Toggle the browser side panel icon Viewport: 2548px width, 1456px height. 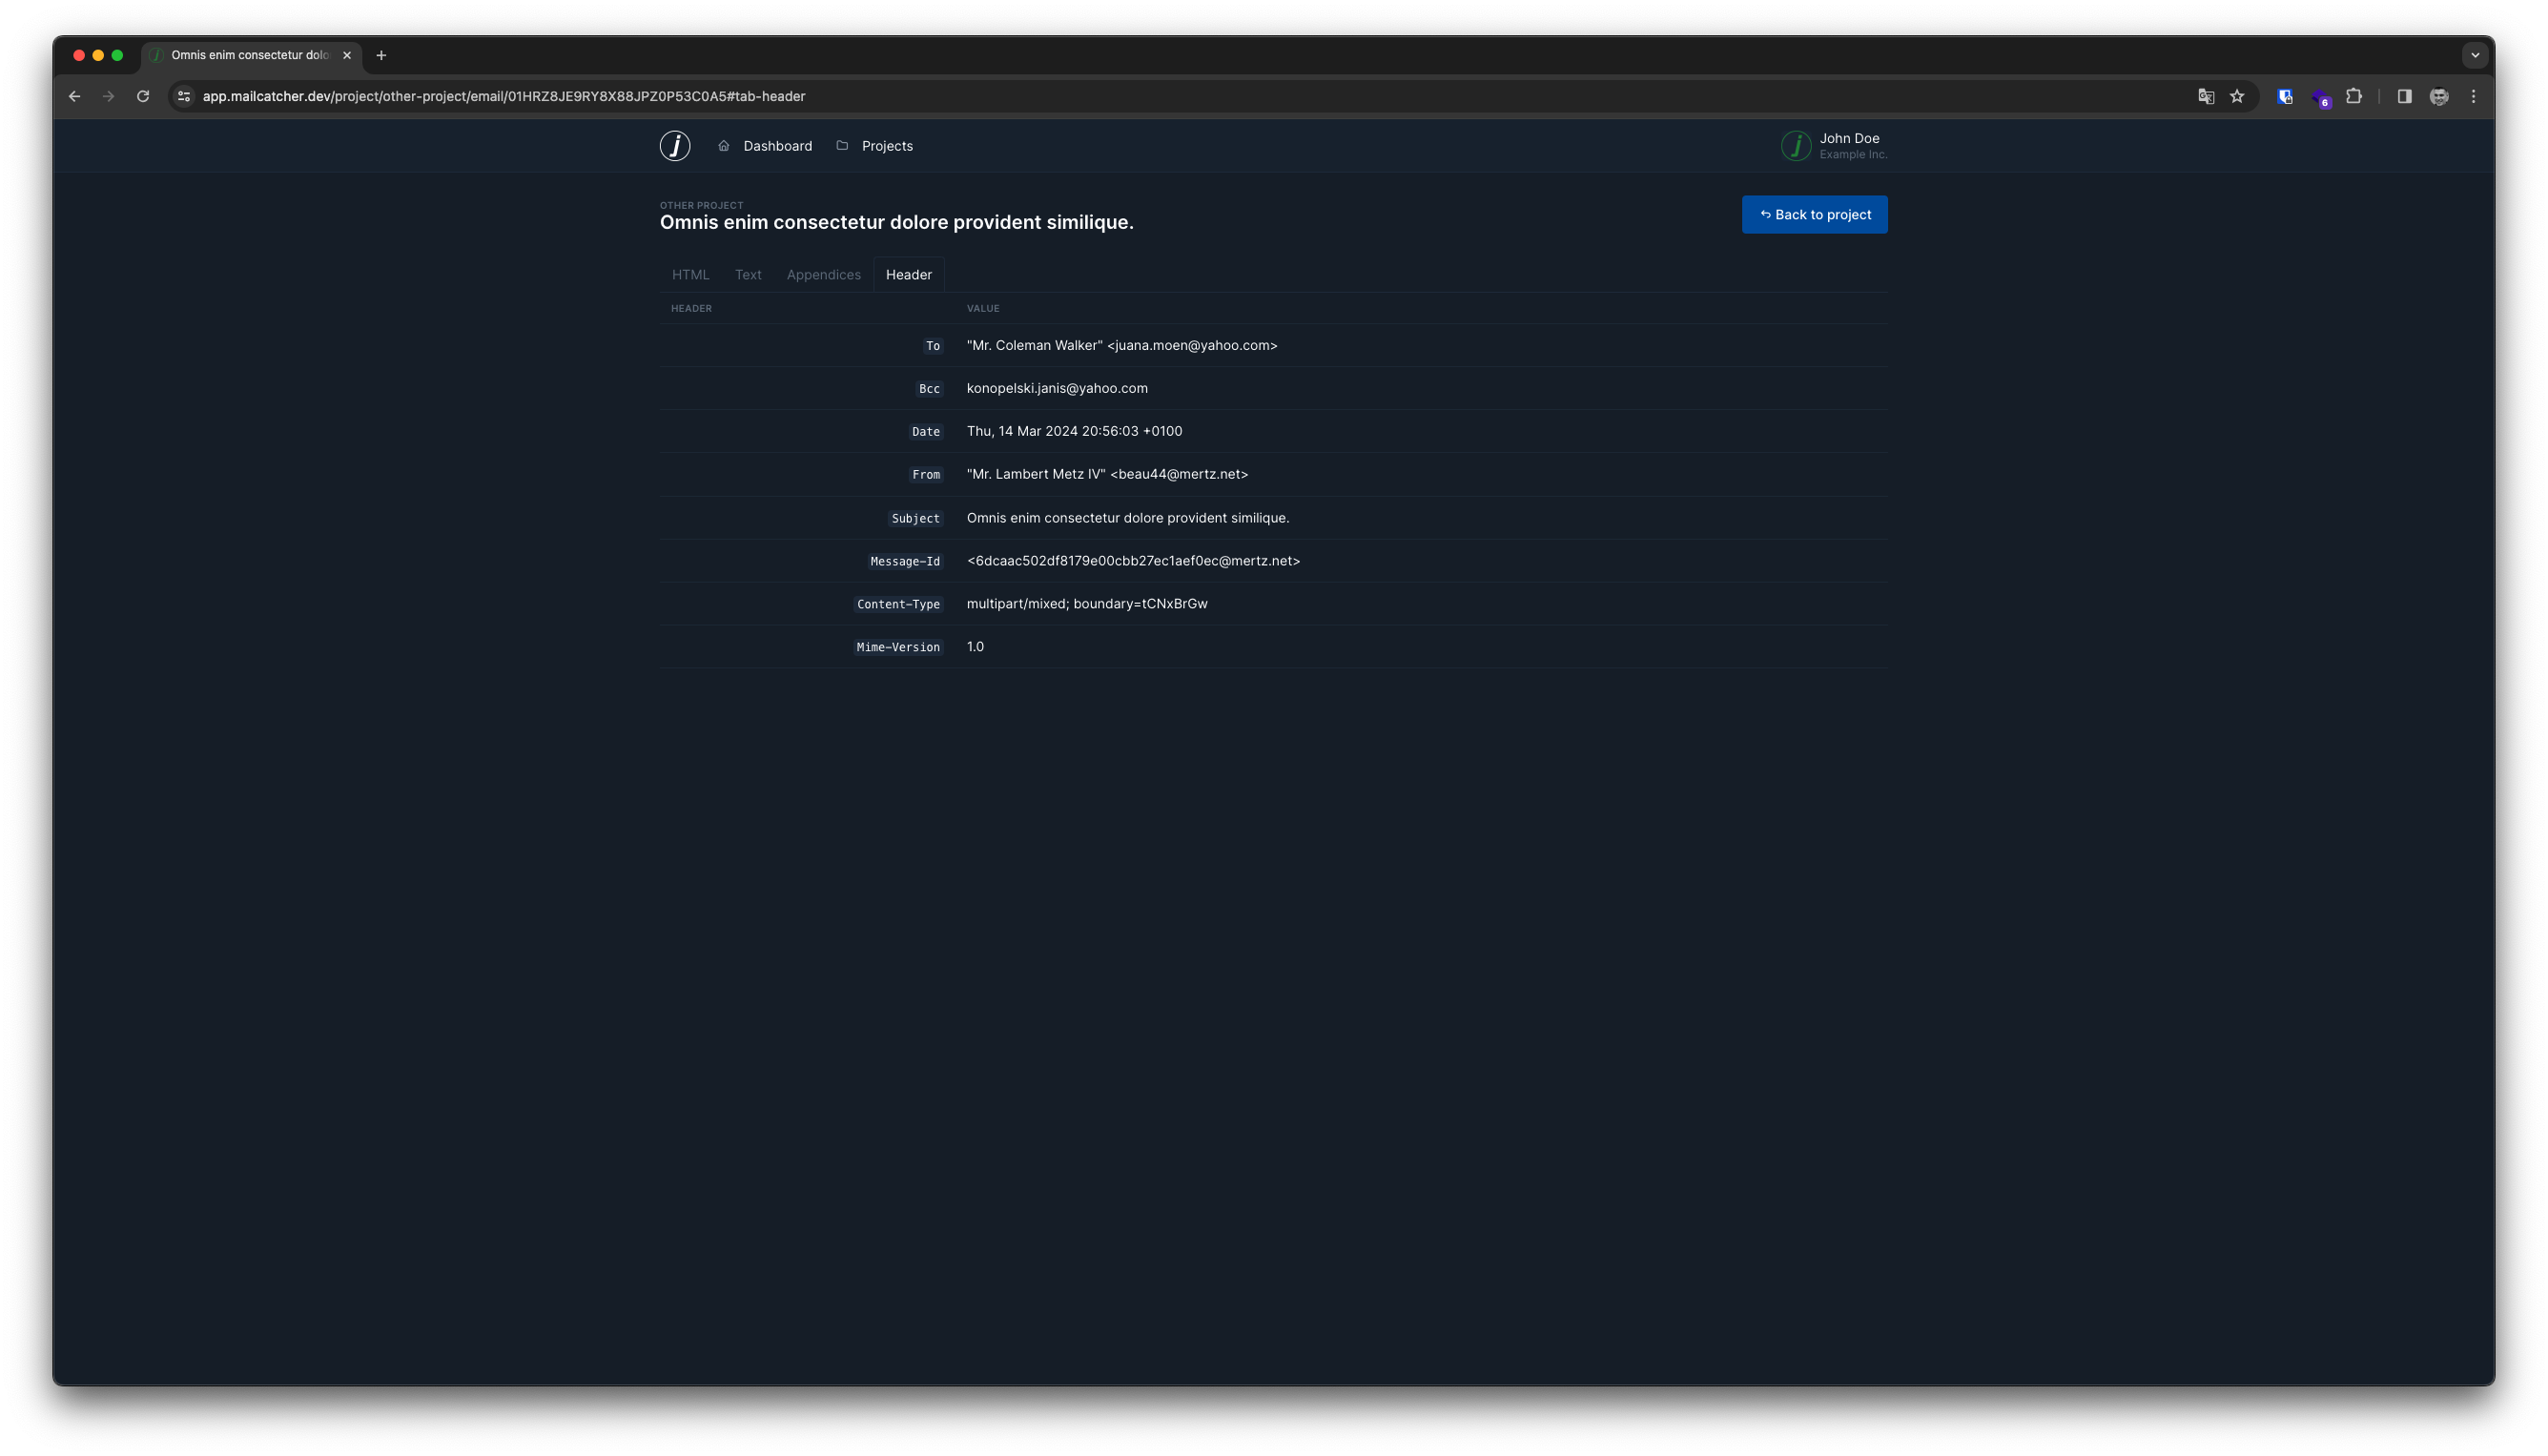2404,96
